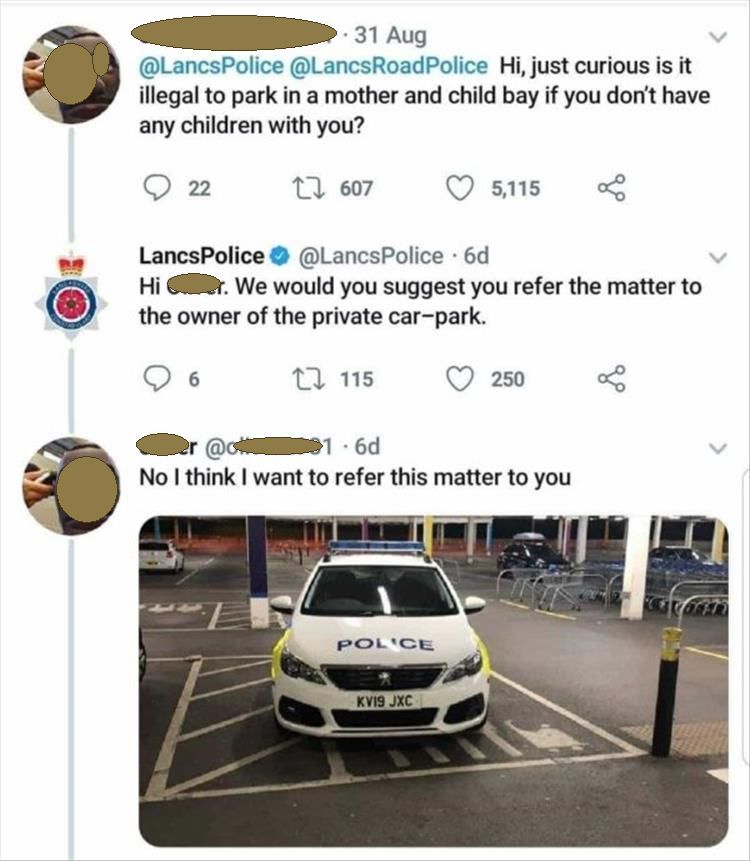Viewport: 750px width, 861px height.
Task: Open dropdown menu on LancsPolice tweet
Action: coord(715,257)
